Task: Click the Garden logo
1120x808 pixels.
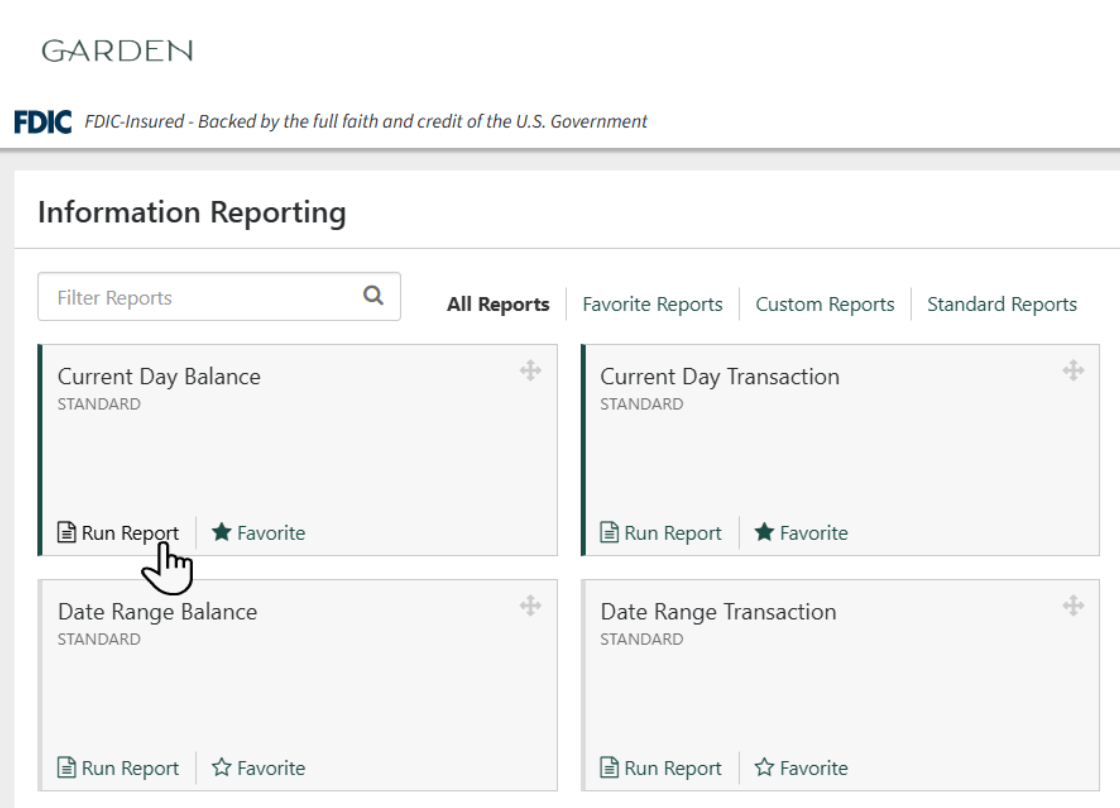Action: (117, 51)
